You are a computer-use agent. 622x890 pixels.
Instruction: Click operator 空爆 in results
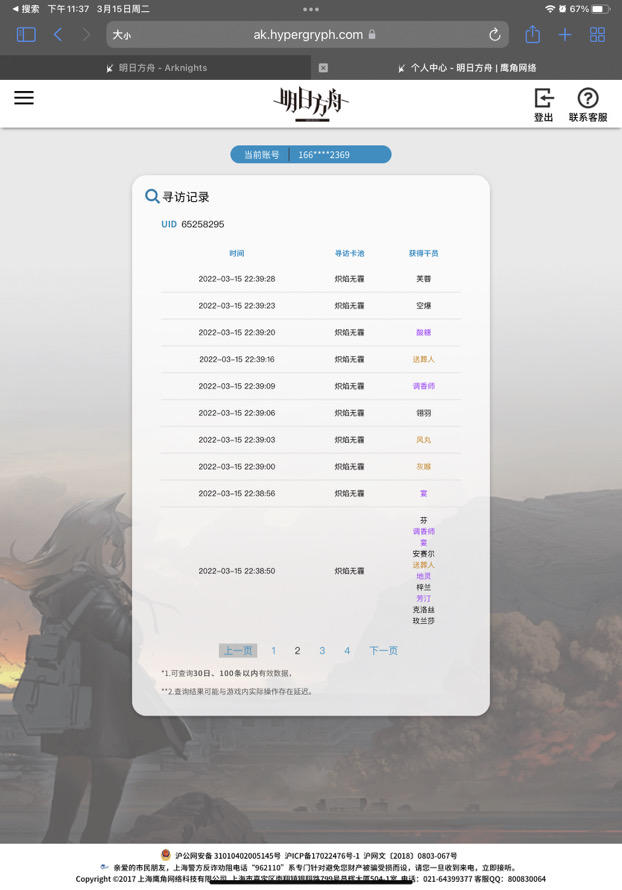pyautogui.click(x=423, y=305)
